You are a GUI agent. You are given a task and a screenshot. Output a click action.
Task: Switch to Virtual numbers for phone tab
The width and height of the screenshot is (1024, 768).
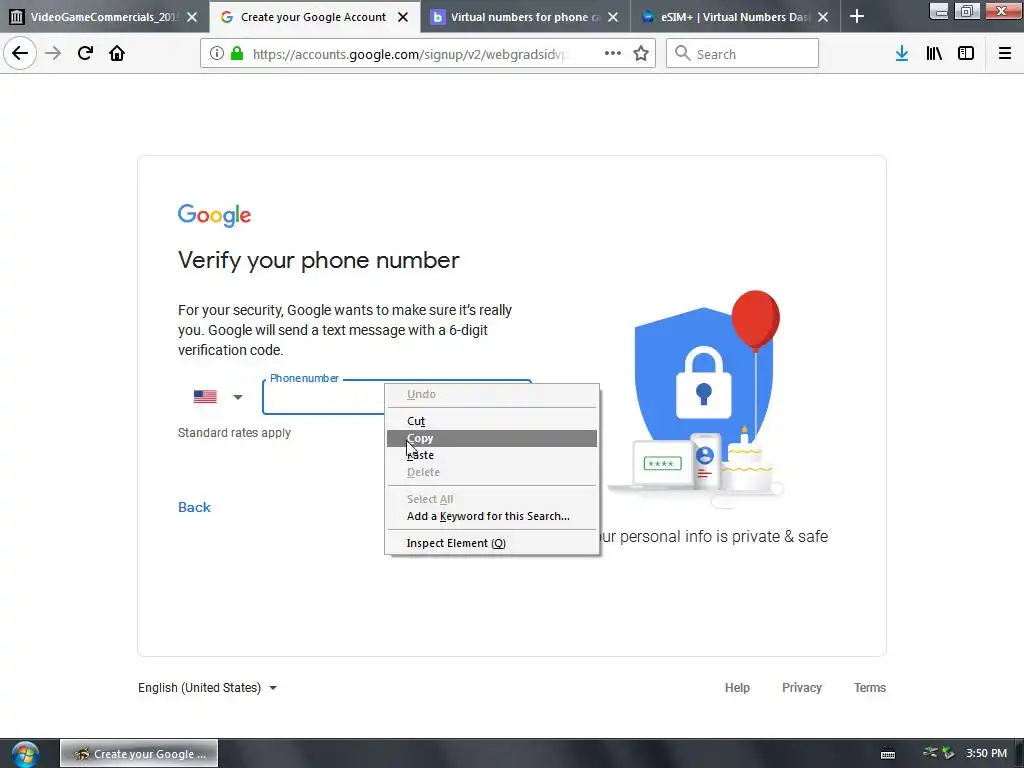tap(525, 17)
